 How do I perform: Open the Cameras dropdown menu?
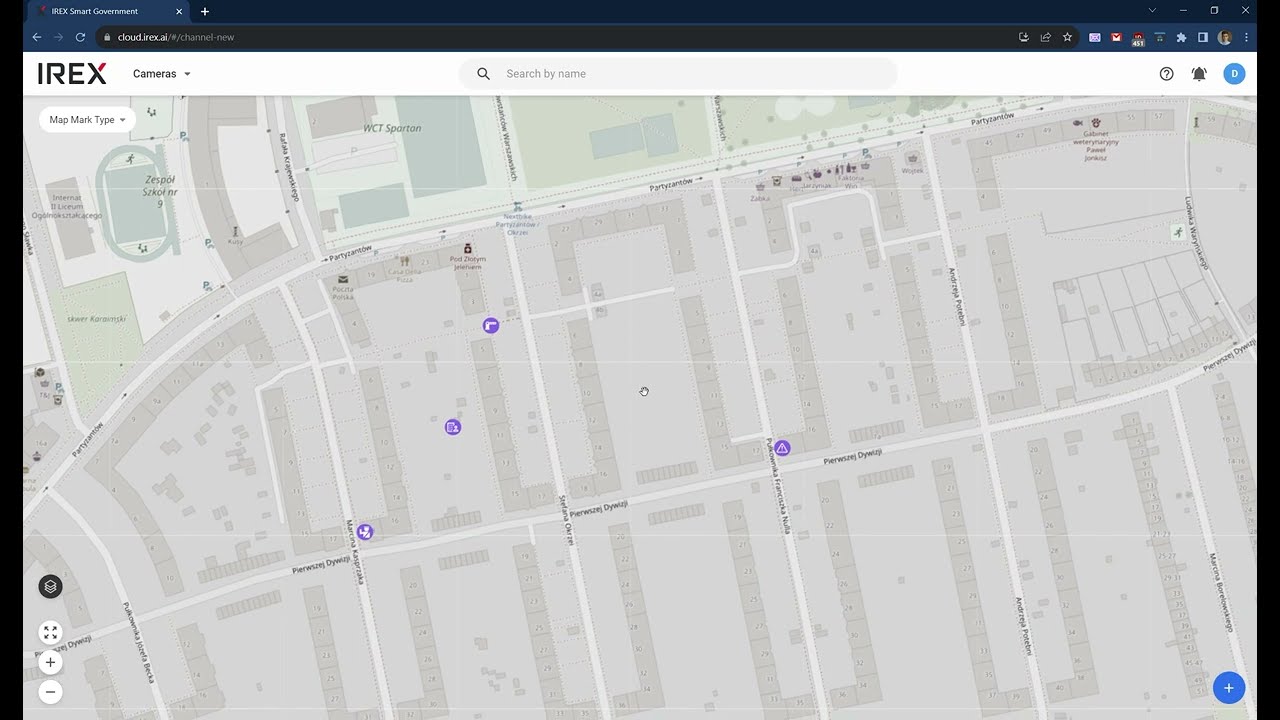[161, 74]
